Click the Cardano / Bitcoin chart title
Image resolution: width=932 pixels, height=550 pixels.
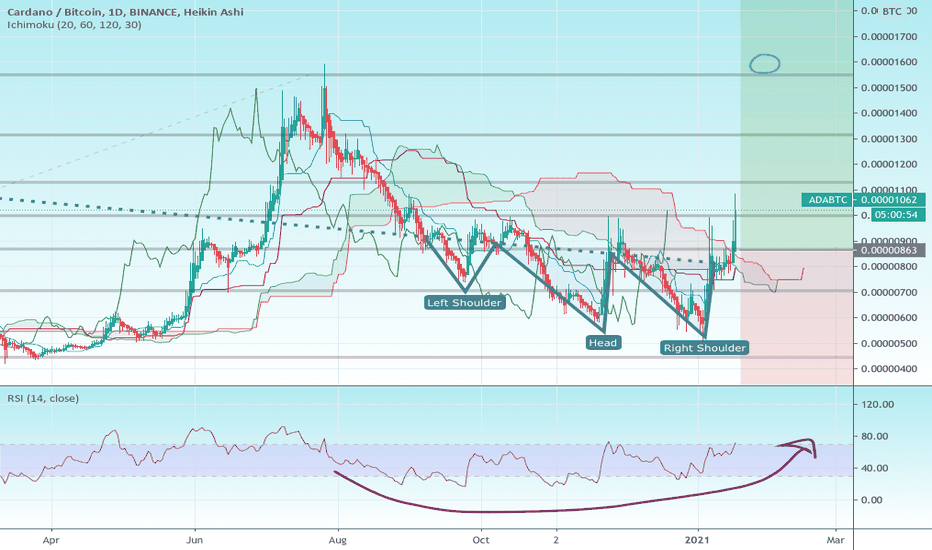pos(125,11)
